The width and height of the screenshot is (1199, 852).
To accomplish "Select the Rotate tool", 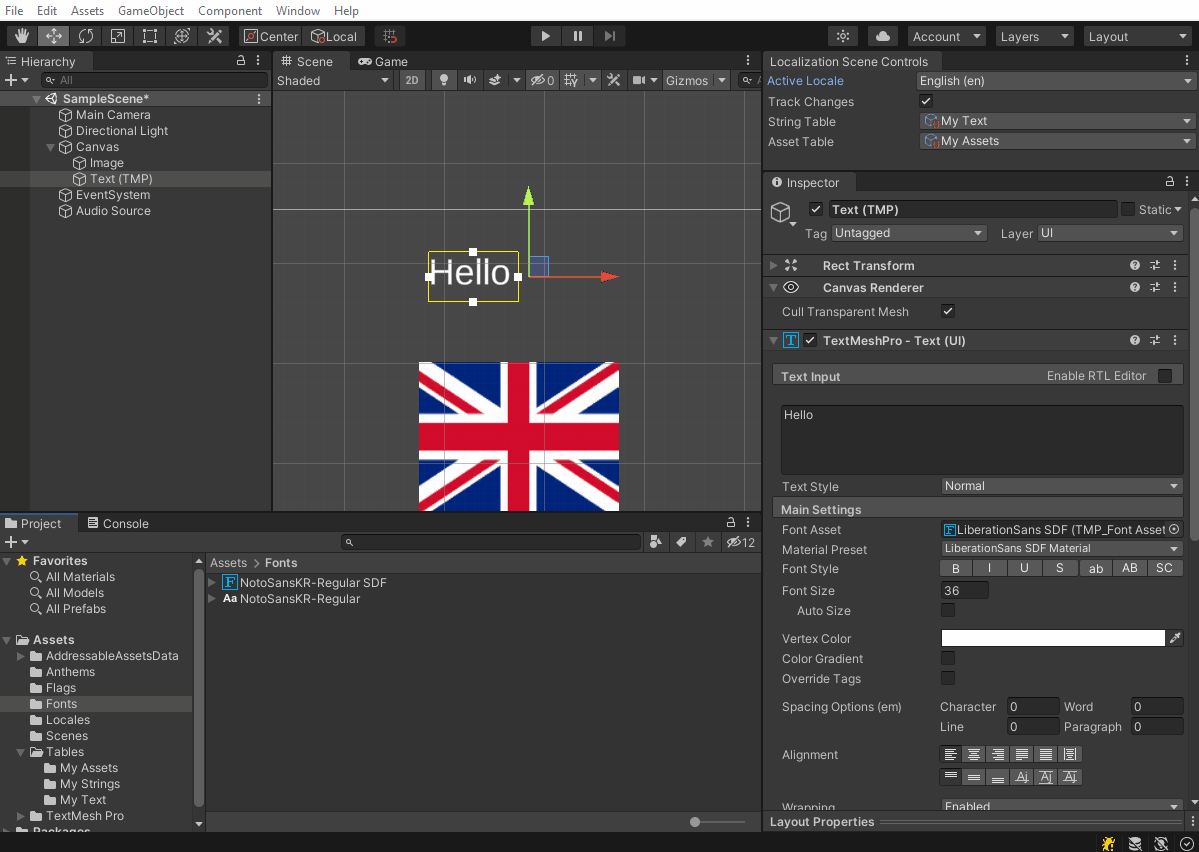I will point(85,36).
